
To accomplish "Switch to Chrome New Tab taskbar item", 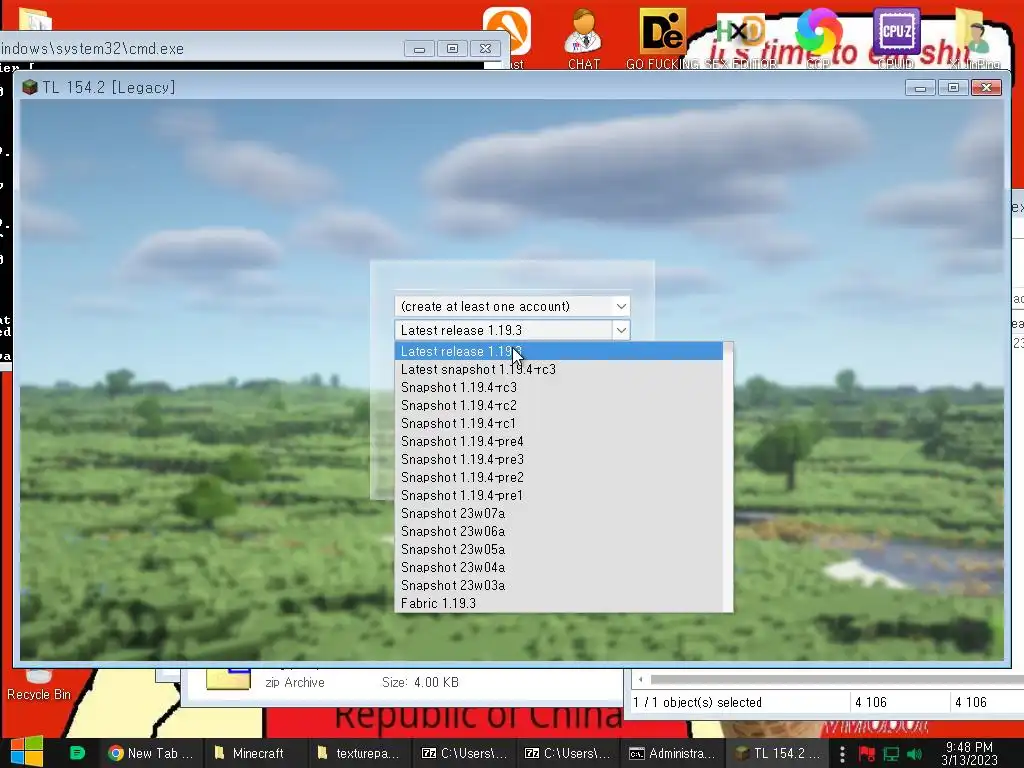I will point(150,753).
